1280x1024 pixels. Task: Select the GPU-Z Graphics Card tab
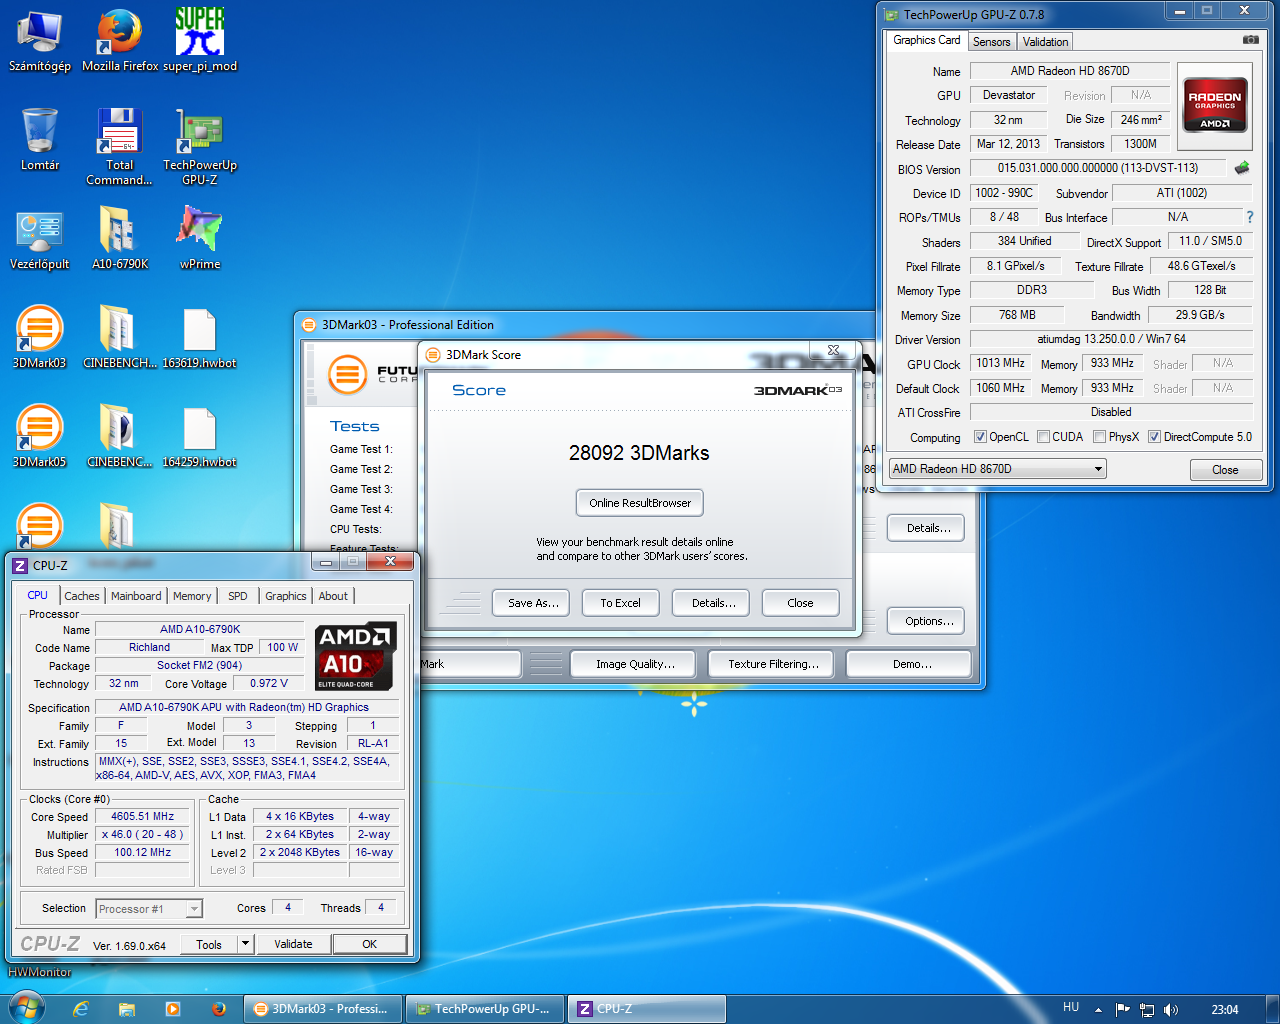tap(926, 40)
